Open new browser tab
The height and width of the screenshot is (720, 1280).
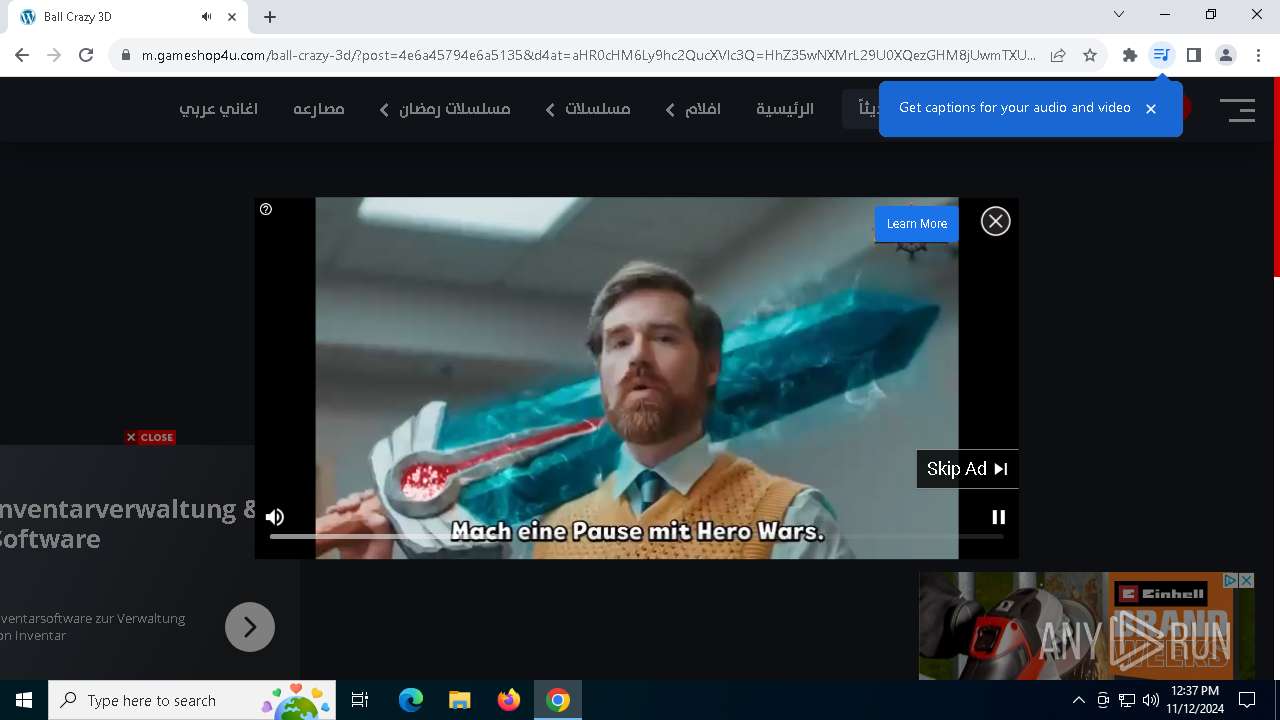[270, 17]
